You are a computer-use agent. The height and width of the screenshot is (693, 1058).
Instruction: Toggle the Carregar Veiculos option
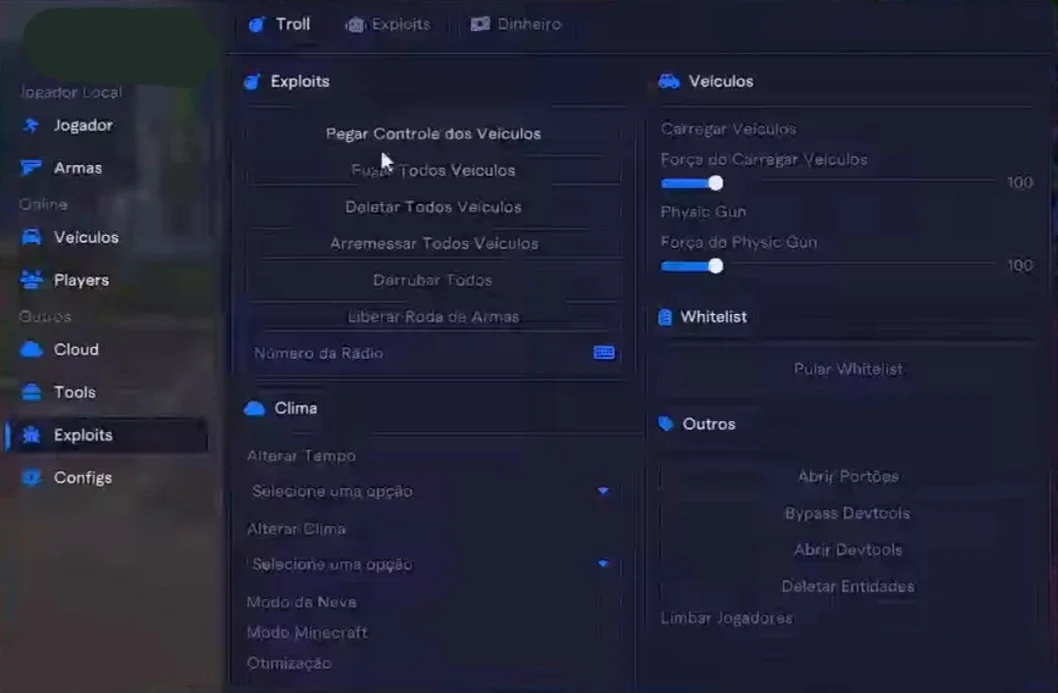[729, 129]
